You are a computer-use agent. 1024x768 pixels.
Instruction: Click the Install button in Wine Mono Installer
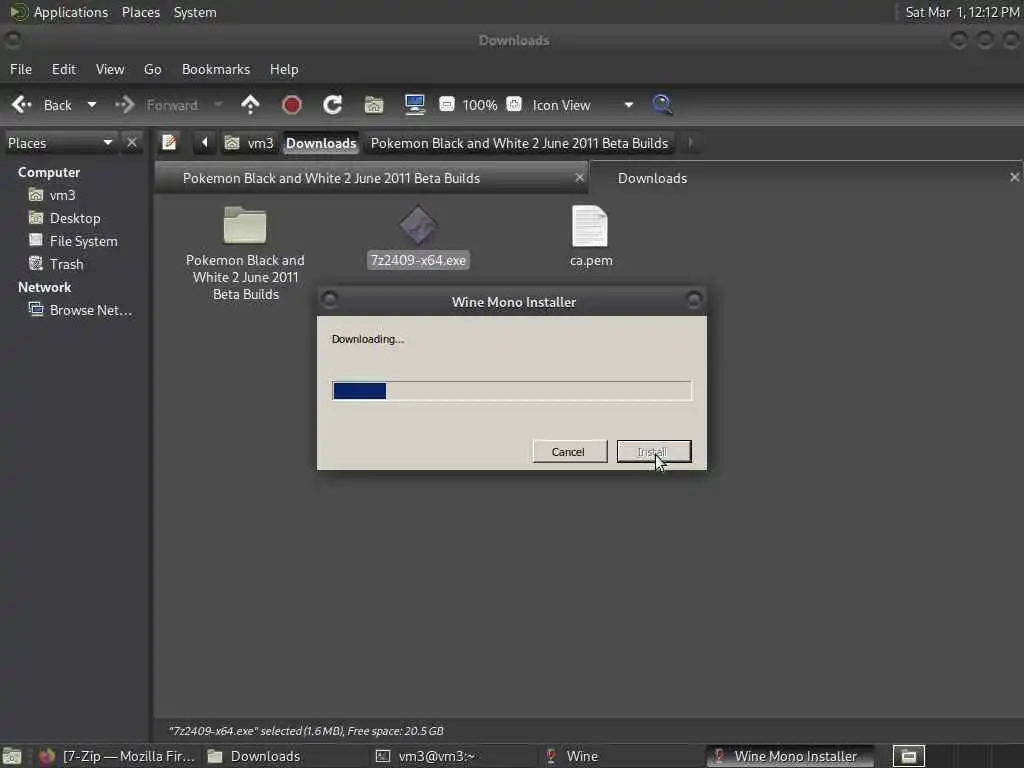pyautogui.click(x=654, y=451)
